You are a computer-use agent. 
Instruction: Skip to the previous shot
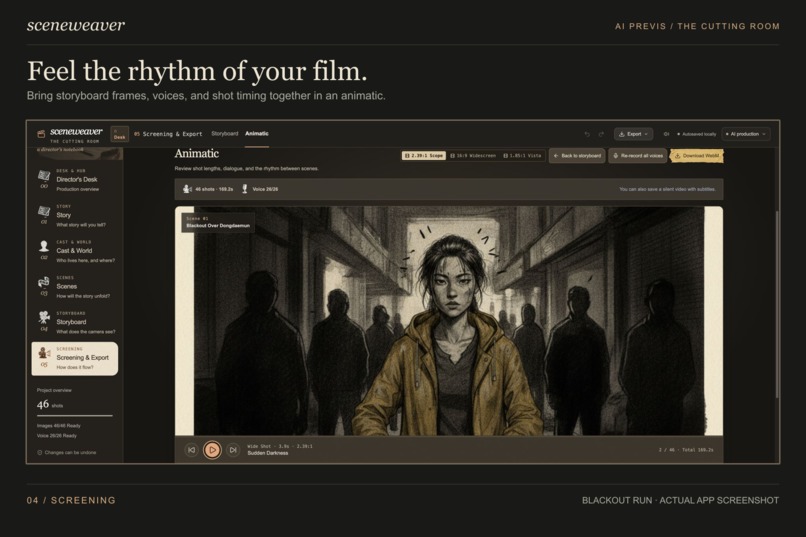click(191, 450)
